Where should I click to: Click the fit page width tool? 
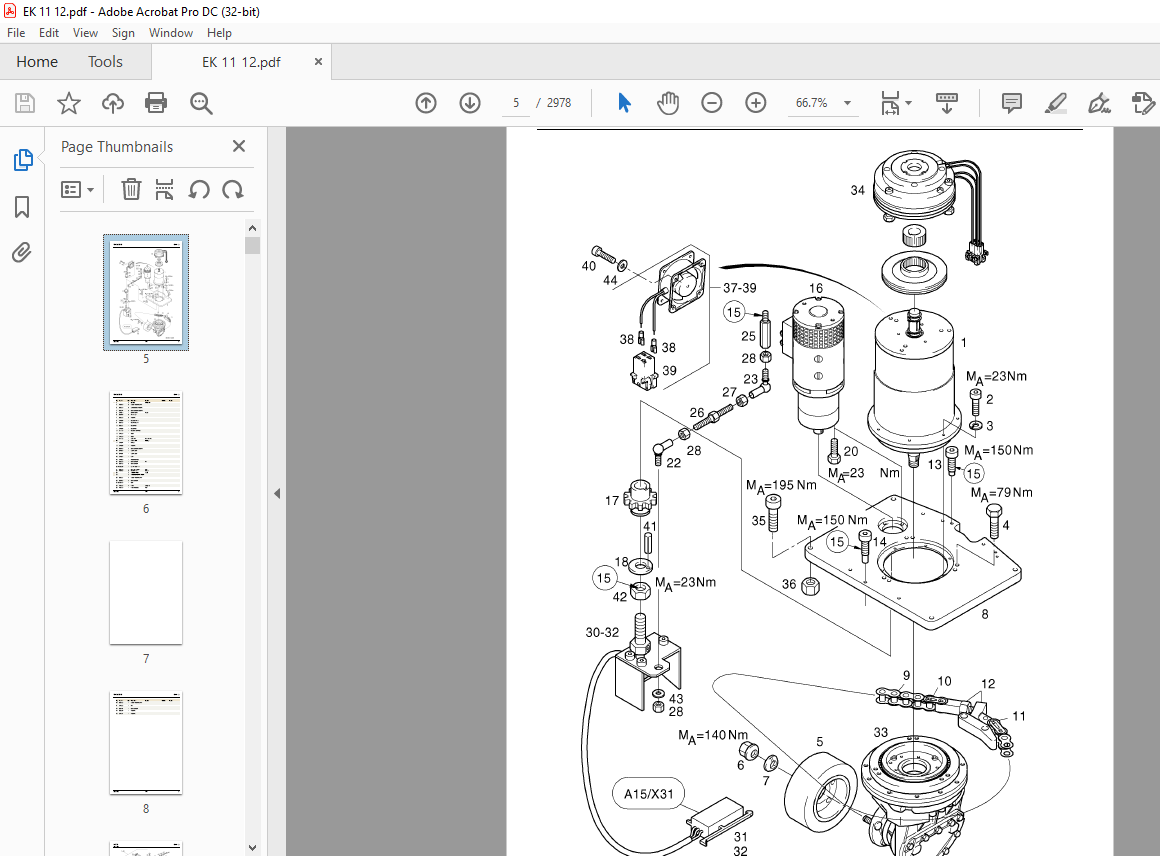coord(891,103)
